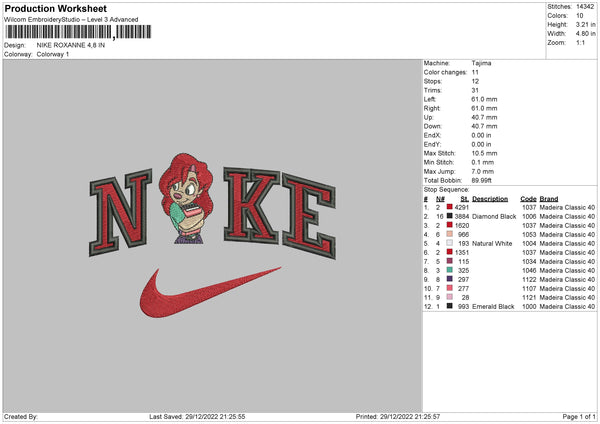Viewport: 600px width, 424px height.
Task: Click thread code '1000' in row 12
Action: [x=530, y=307]
